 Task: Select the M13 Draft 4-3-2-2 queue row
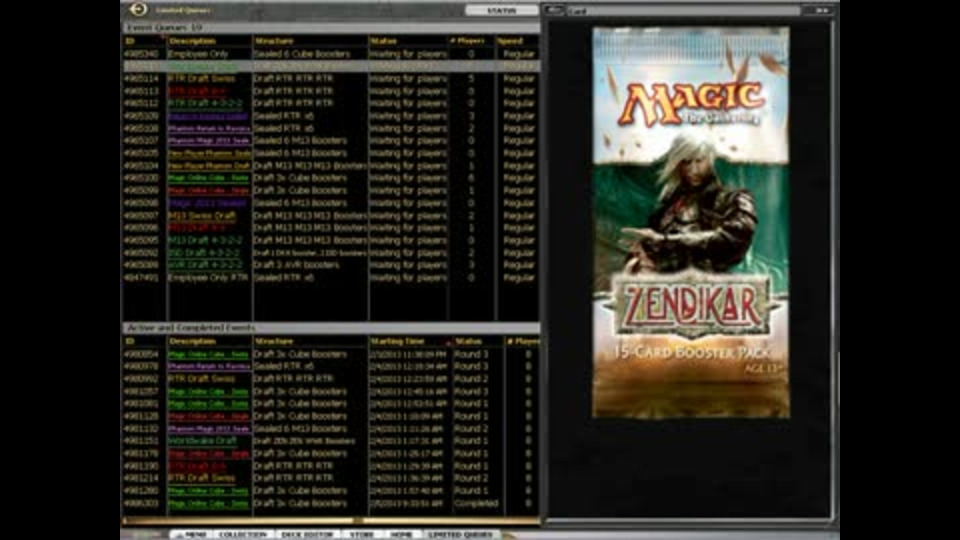click(x=331, y=241)
